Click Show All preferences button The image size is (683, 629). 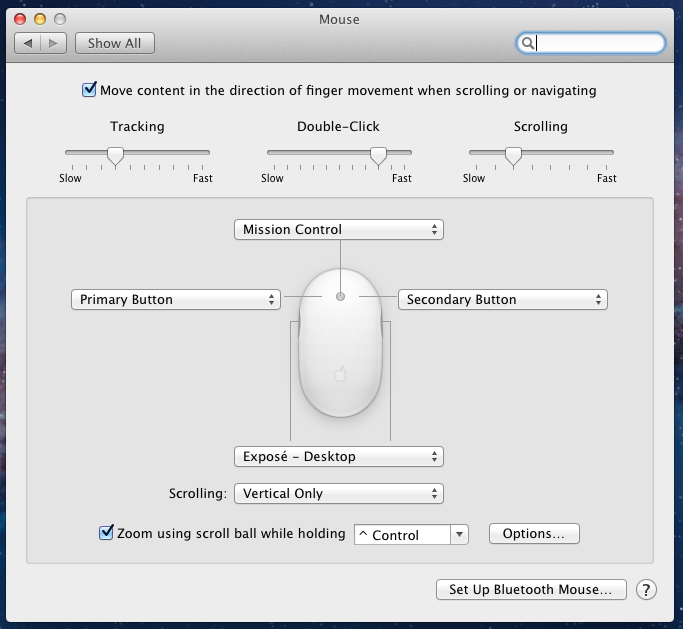click(x=115, y=43)
